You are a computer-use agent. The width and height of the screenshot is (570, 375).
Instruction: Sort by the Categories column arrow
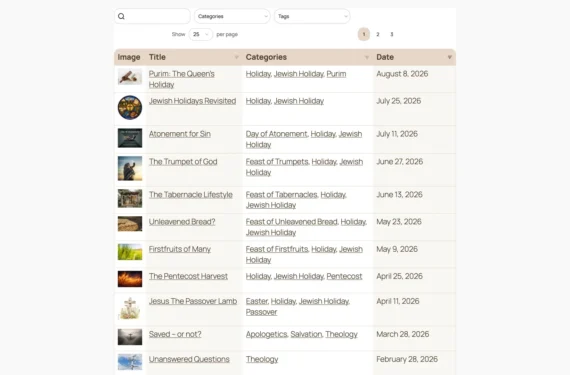[367, 57]
